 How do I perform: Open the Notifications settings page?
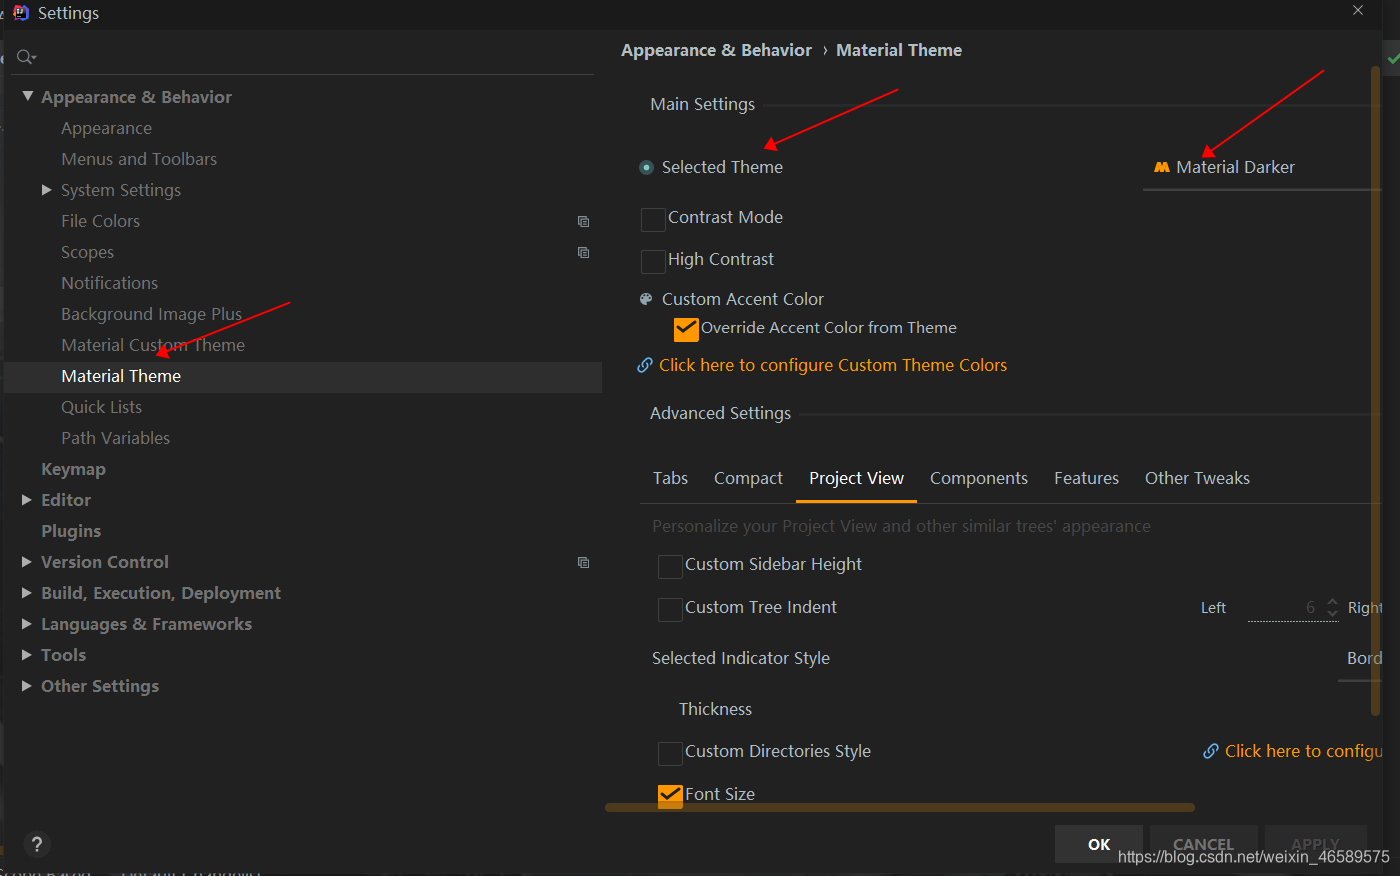(109, 283)
